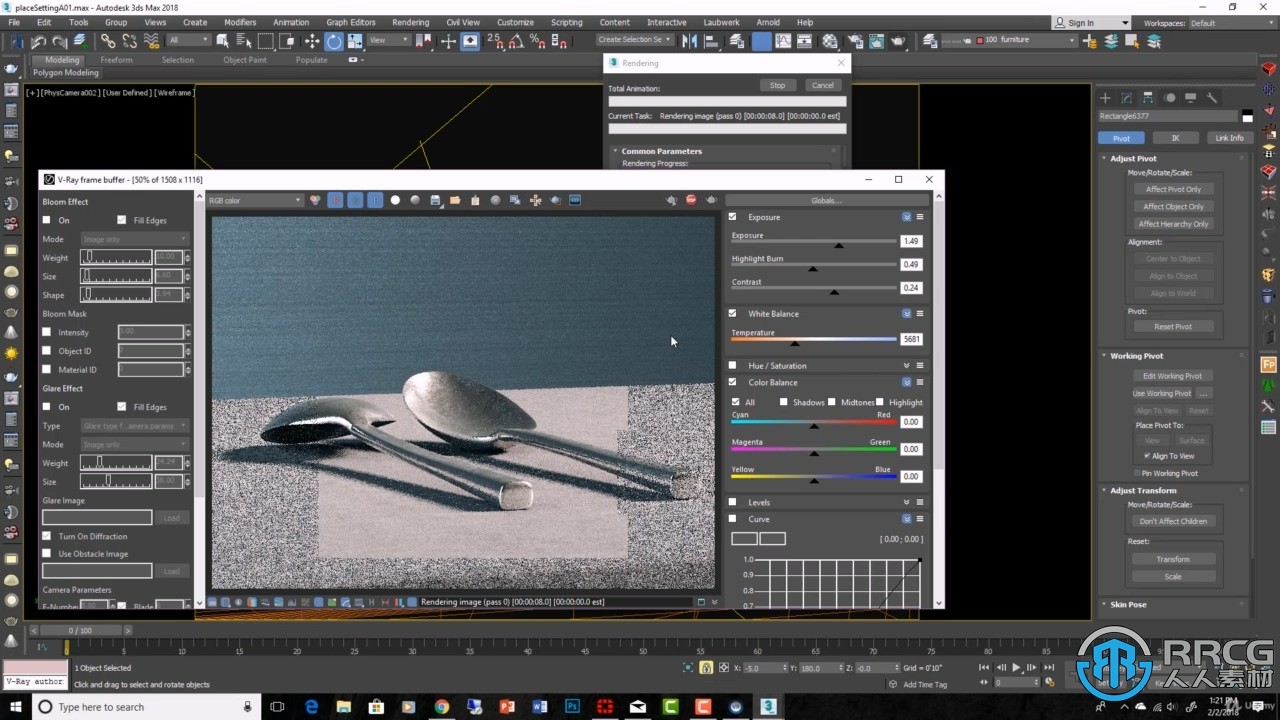Collapse the Working Pivot rollout

[x=1136, y=356]
